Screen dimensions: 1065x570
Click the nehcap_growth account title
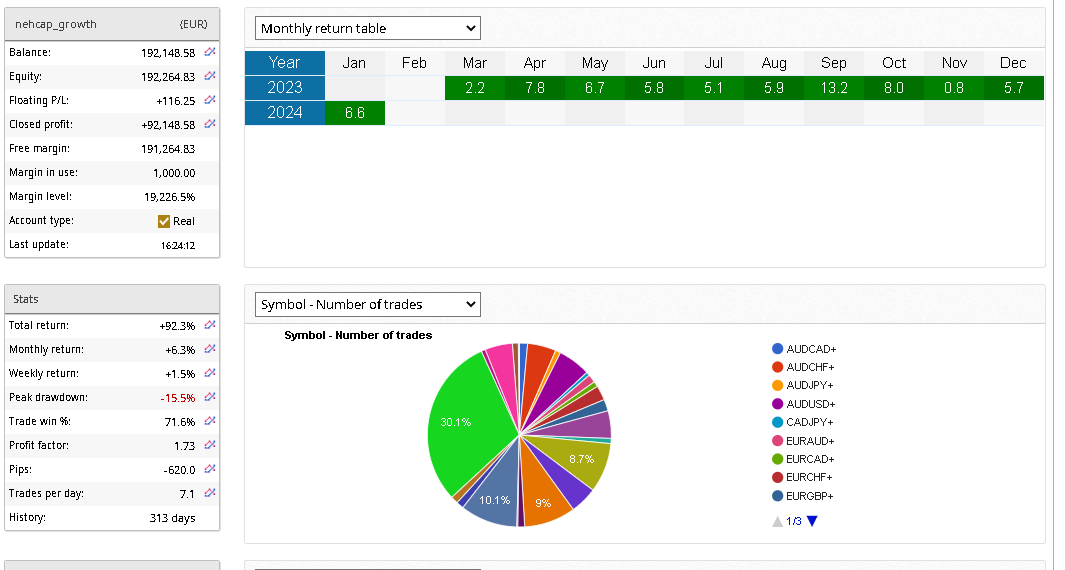56,23
